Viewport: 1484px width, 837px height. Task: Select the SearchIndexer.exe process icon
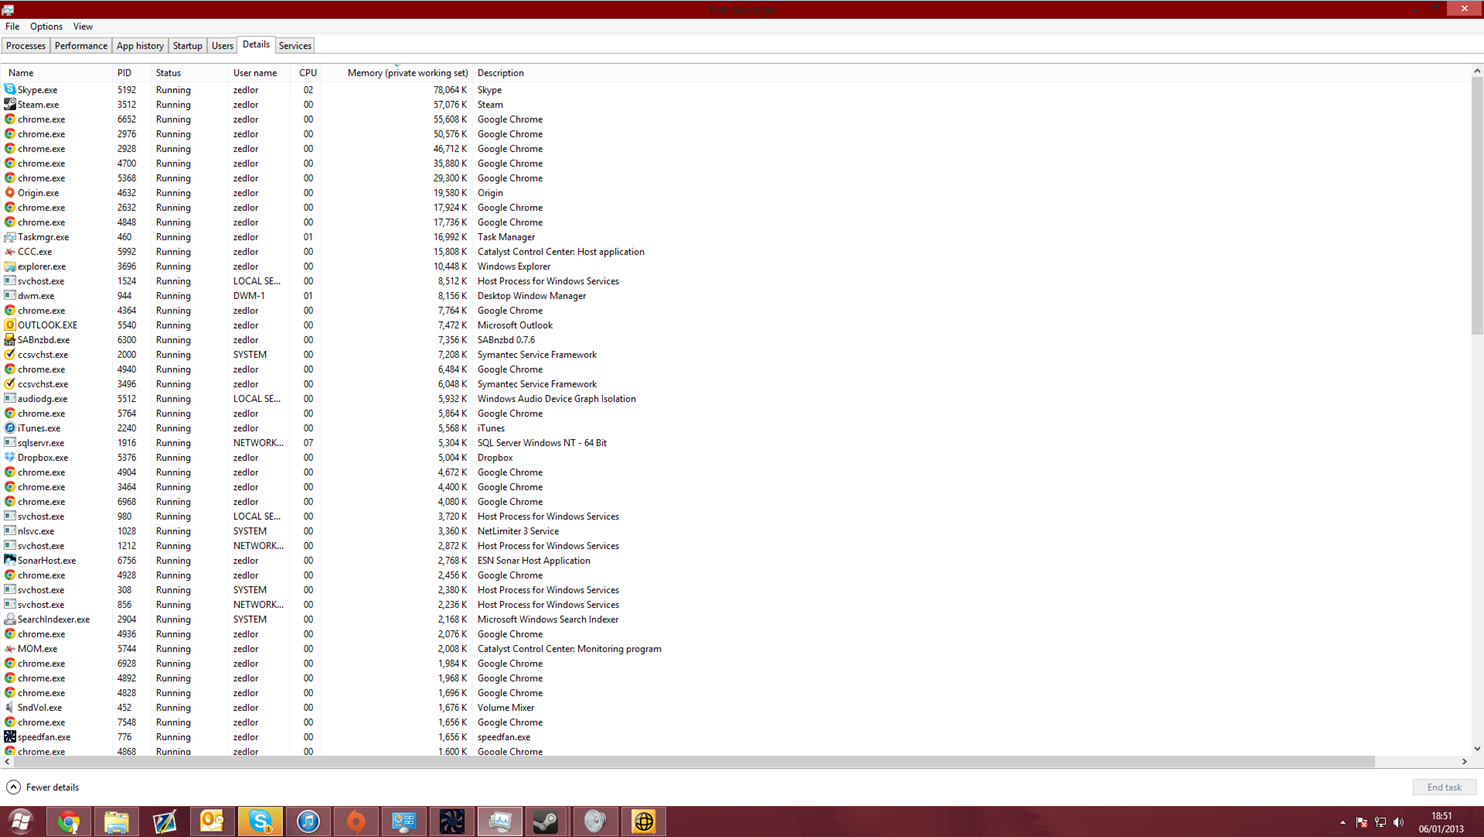(x=10, y=619)
